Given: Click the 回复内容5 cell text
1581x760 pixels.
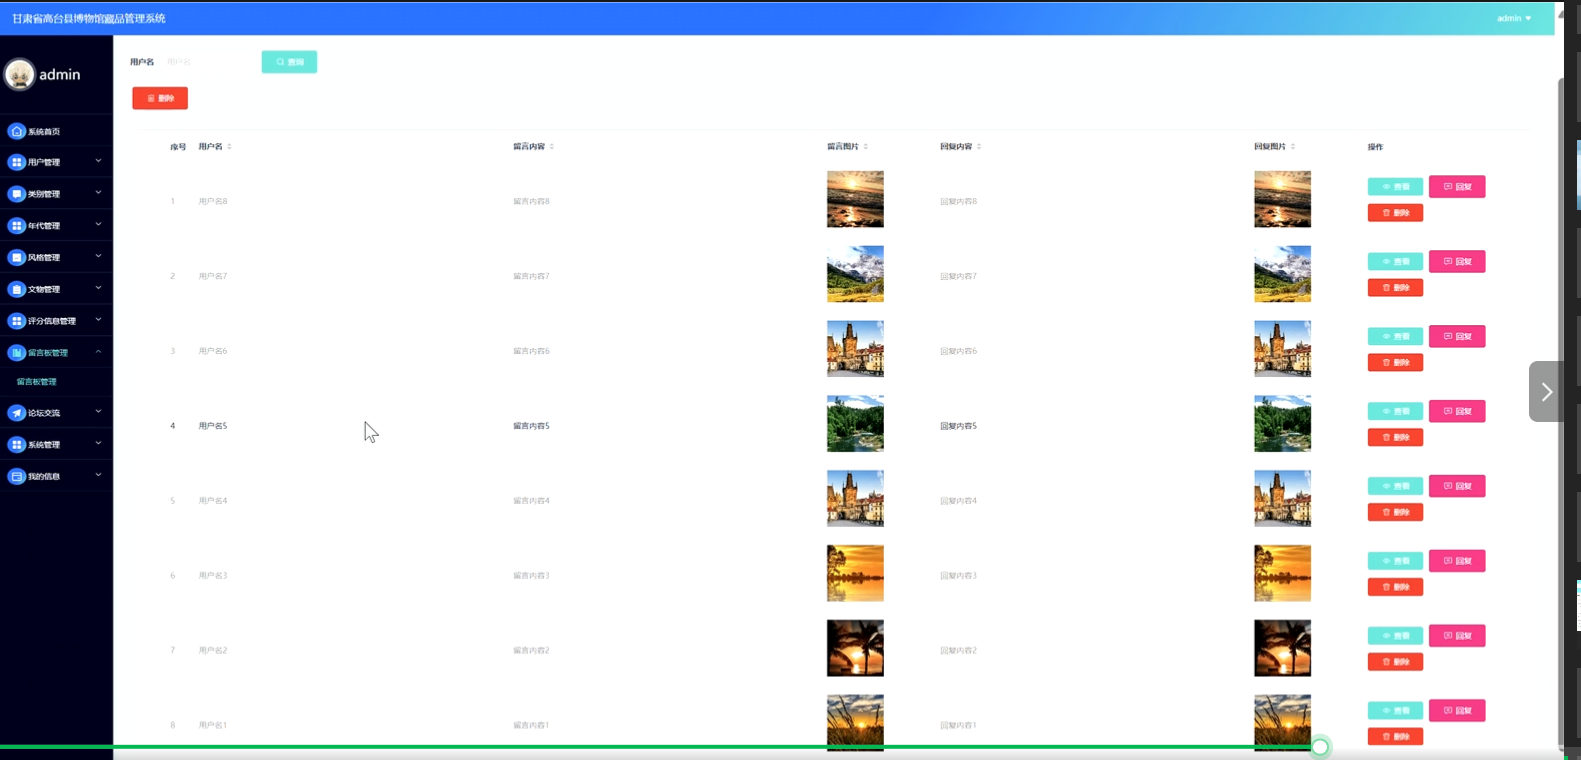Looking at the screenshot, I should click(958, 426).
